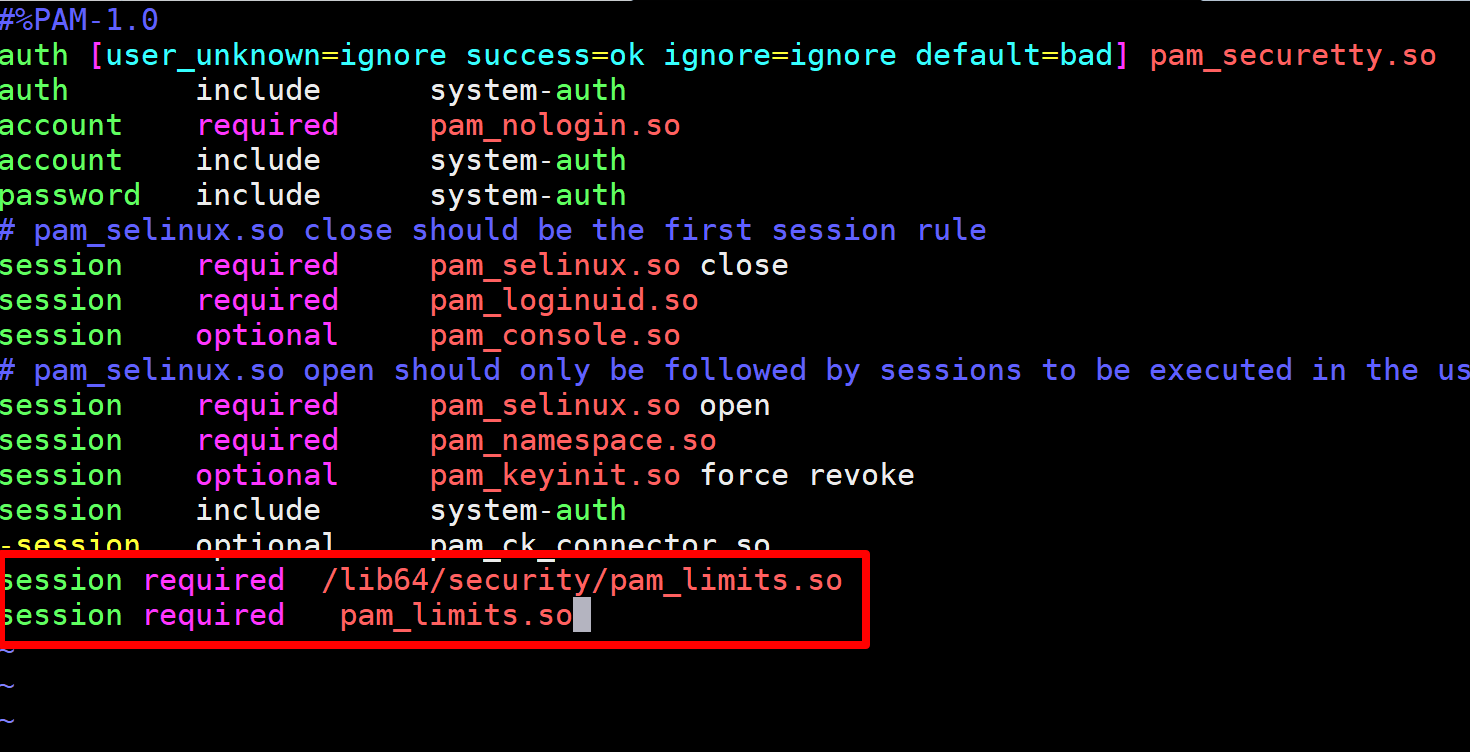This screenshot has height=752, width=1470.
Task: Click the pam_ck_connector.so module name
Action: (x=600, y=544)
